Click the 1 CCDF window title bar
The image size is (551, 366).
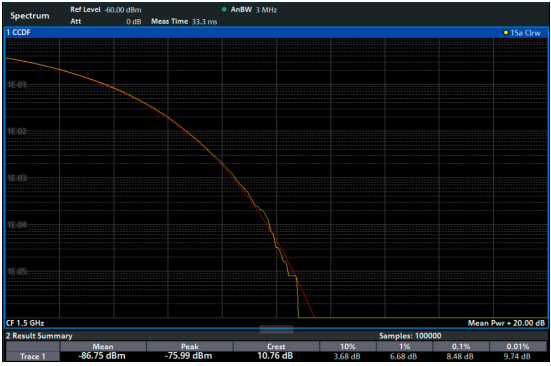point(276,33)
